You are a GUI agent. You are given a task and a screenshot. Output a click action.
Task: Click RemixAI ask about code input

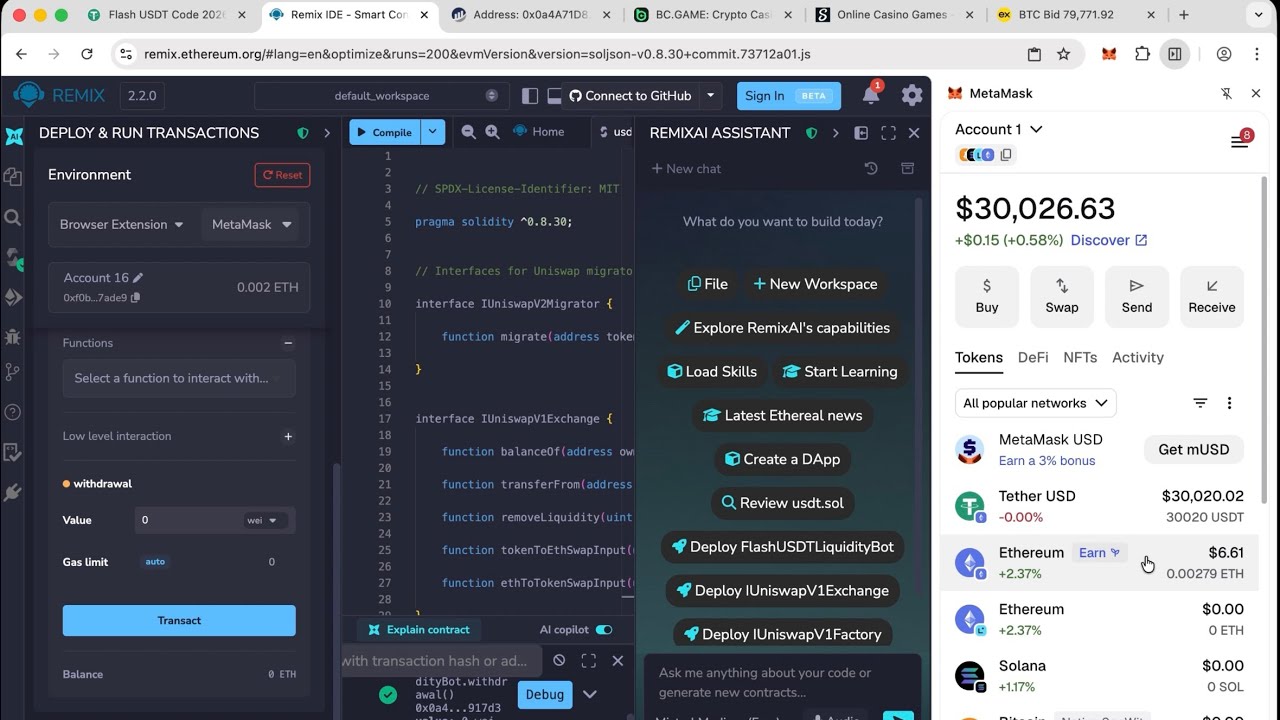[783, 682]
